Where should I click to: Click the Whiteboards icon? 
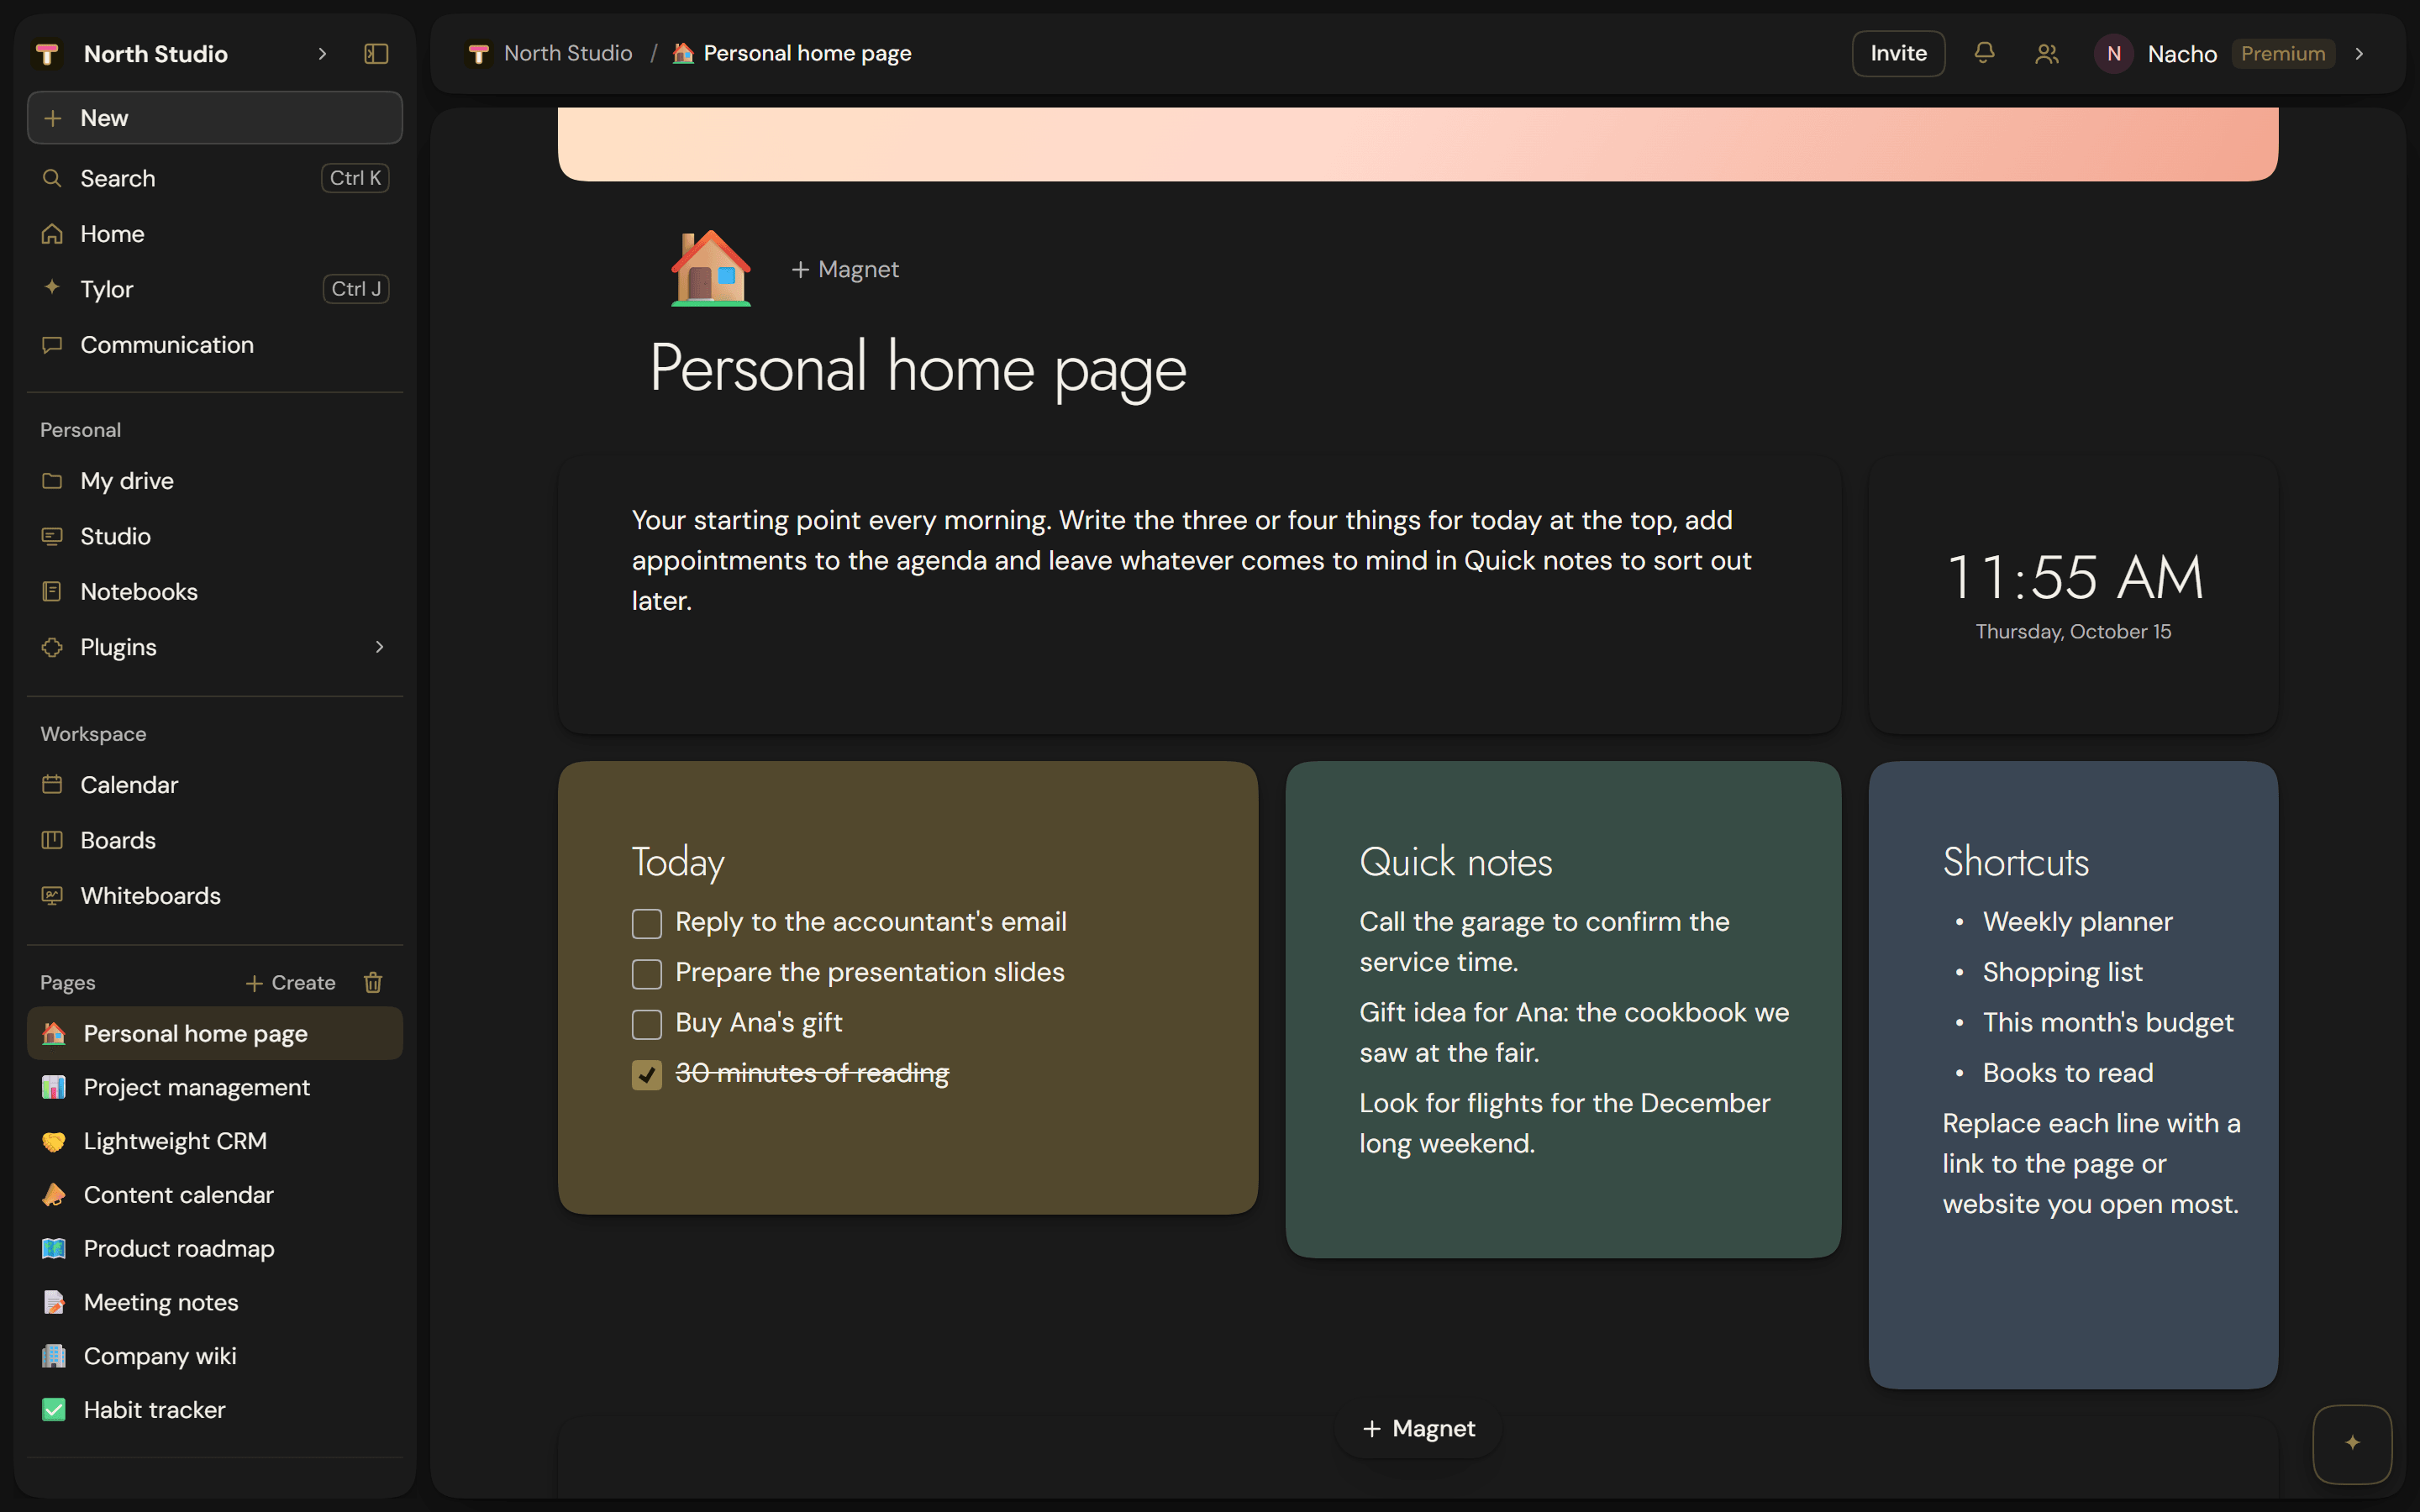(x=52, y=896)
